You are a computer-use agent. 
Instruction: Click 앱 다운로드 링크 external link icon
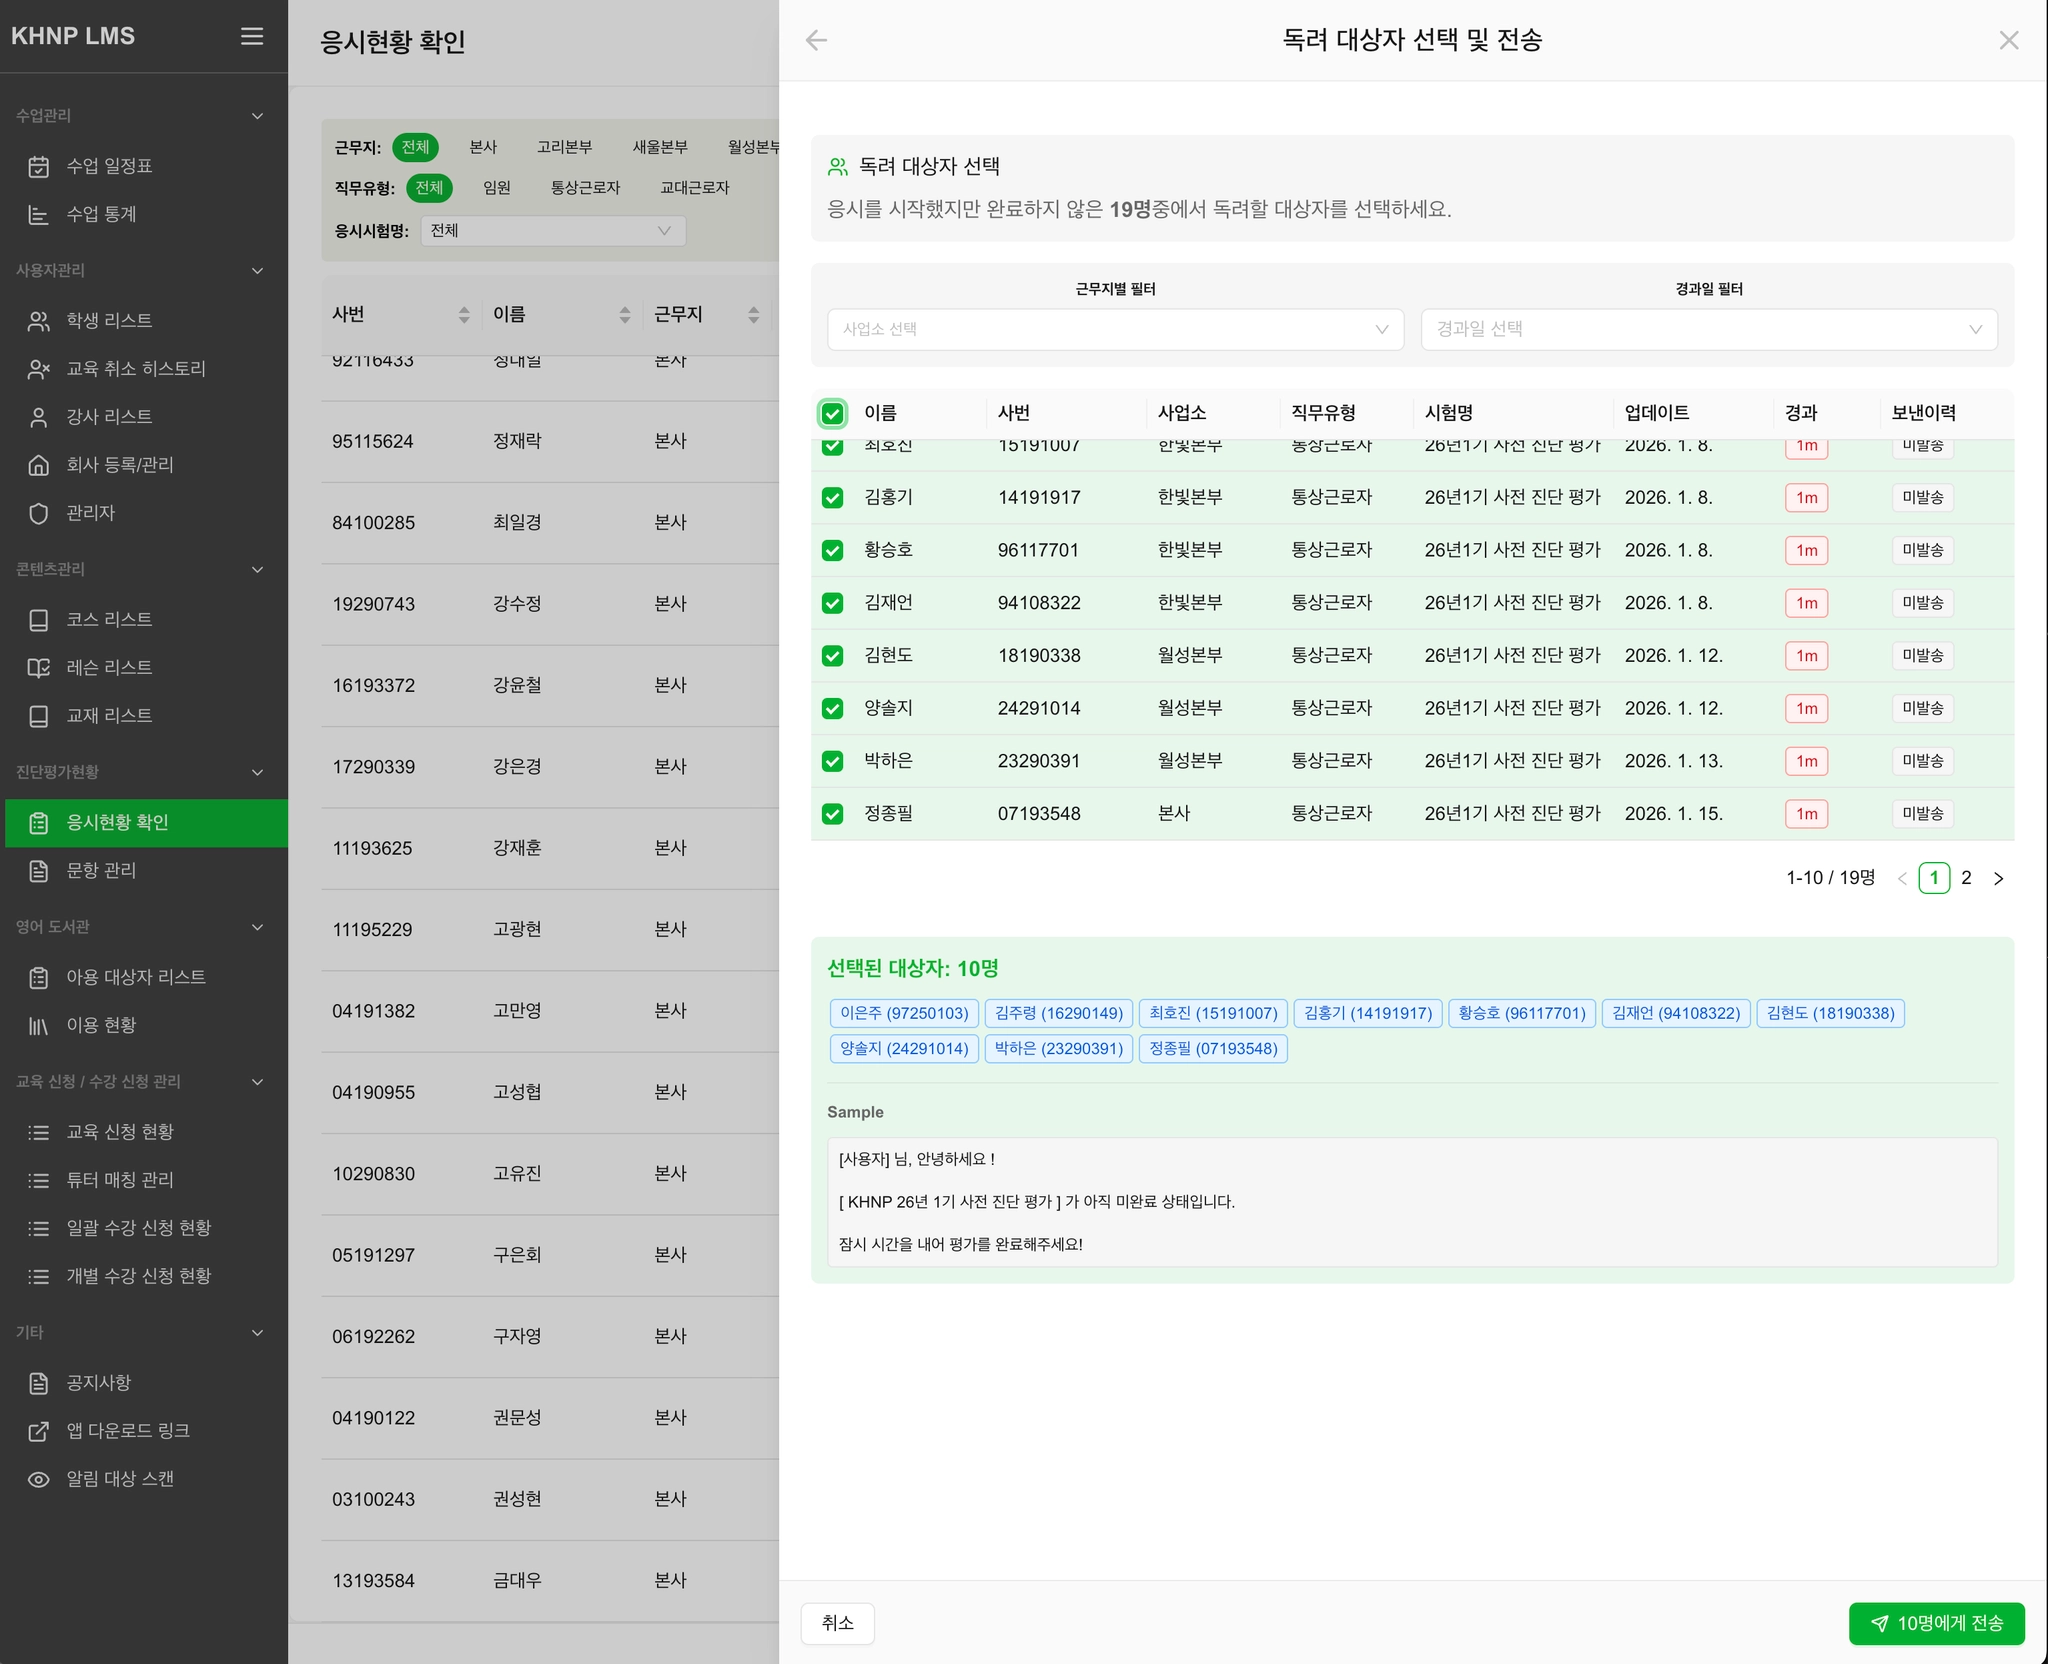pyautogui.click(x=38, y=1431)
